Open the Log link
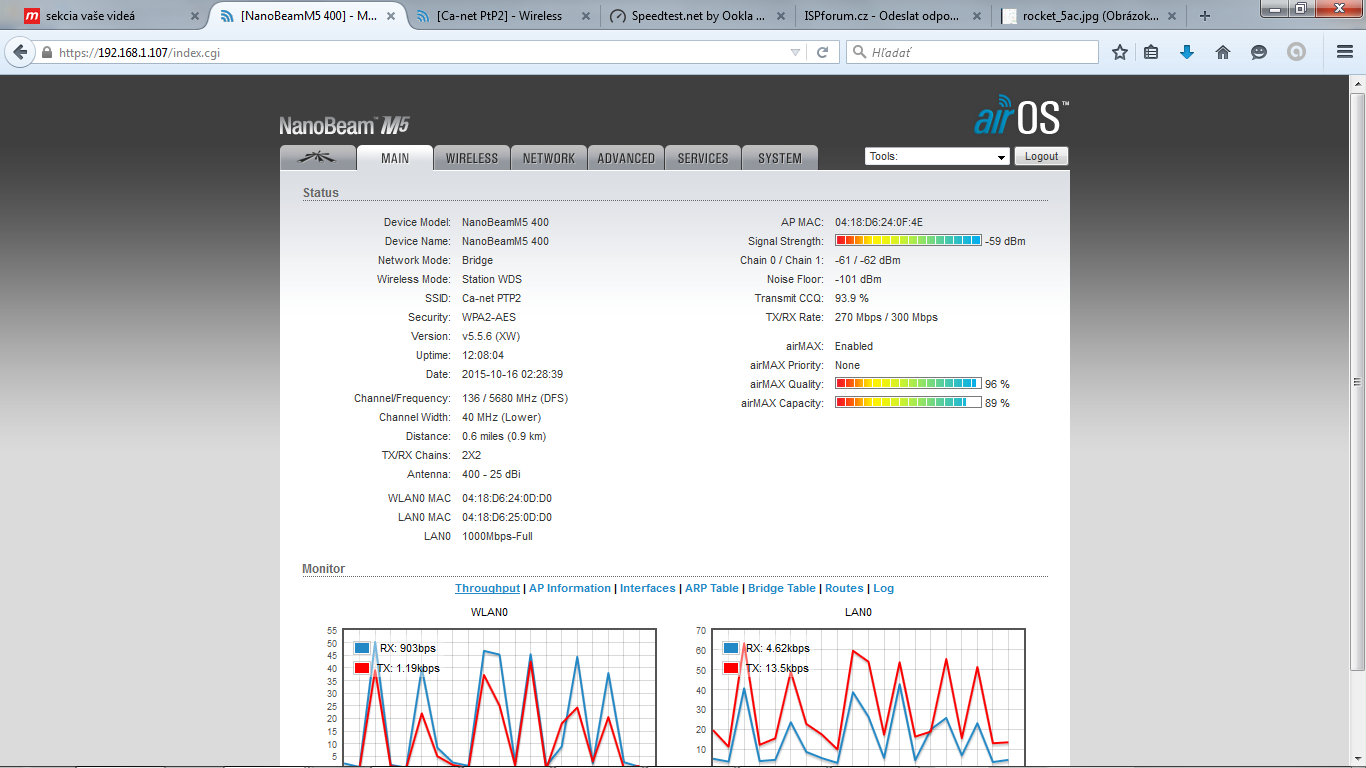The height and width of the screenshot is (768, 1366). point(884,588)
